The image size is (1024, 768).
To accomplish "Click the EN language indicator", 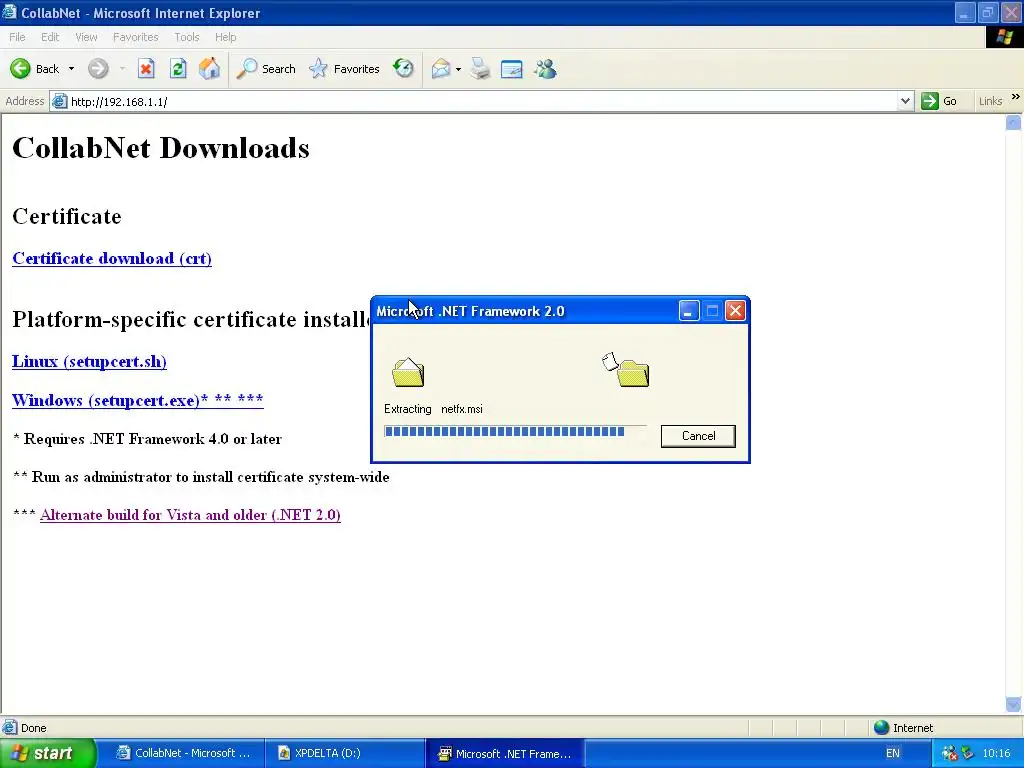I will pyautogui.click(x=893, y=753).
